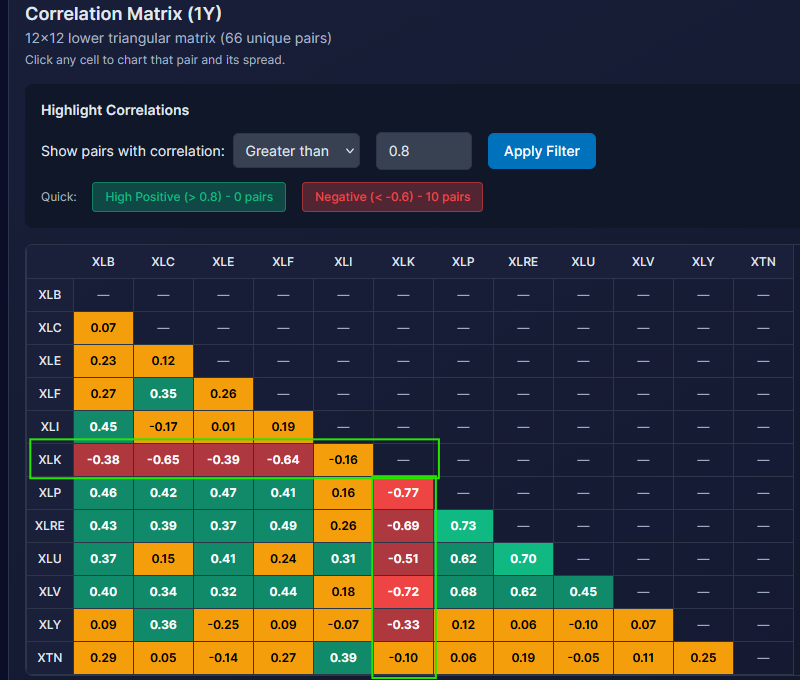Image resolution: width=800 pixels, height=680 pixels.
Task: Select the XLI–XLC cell showing -0.17
Action: [163, 427]
